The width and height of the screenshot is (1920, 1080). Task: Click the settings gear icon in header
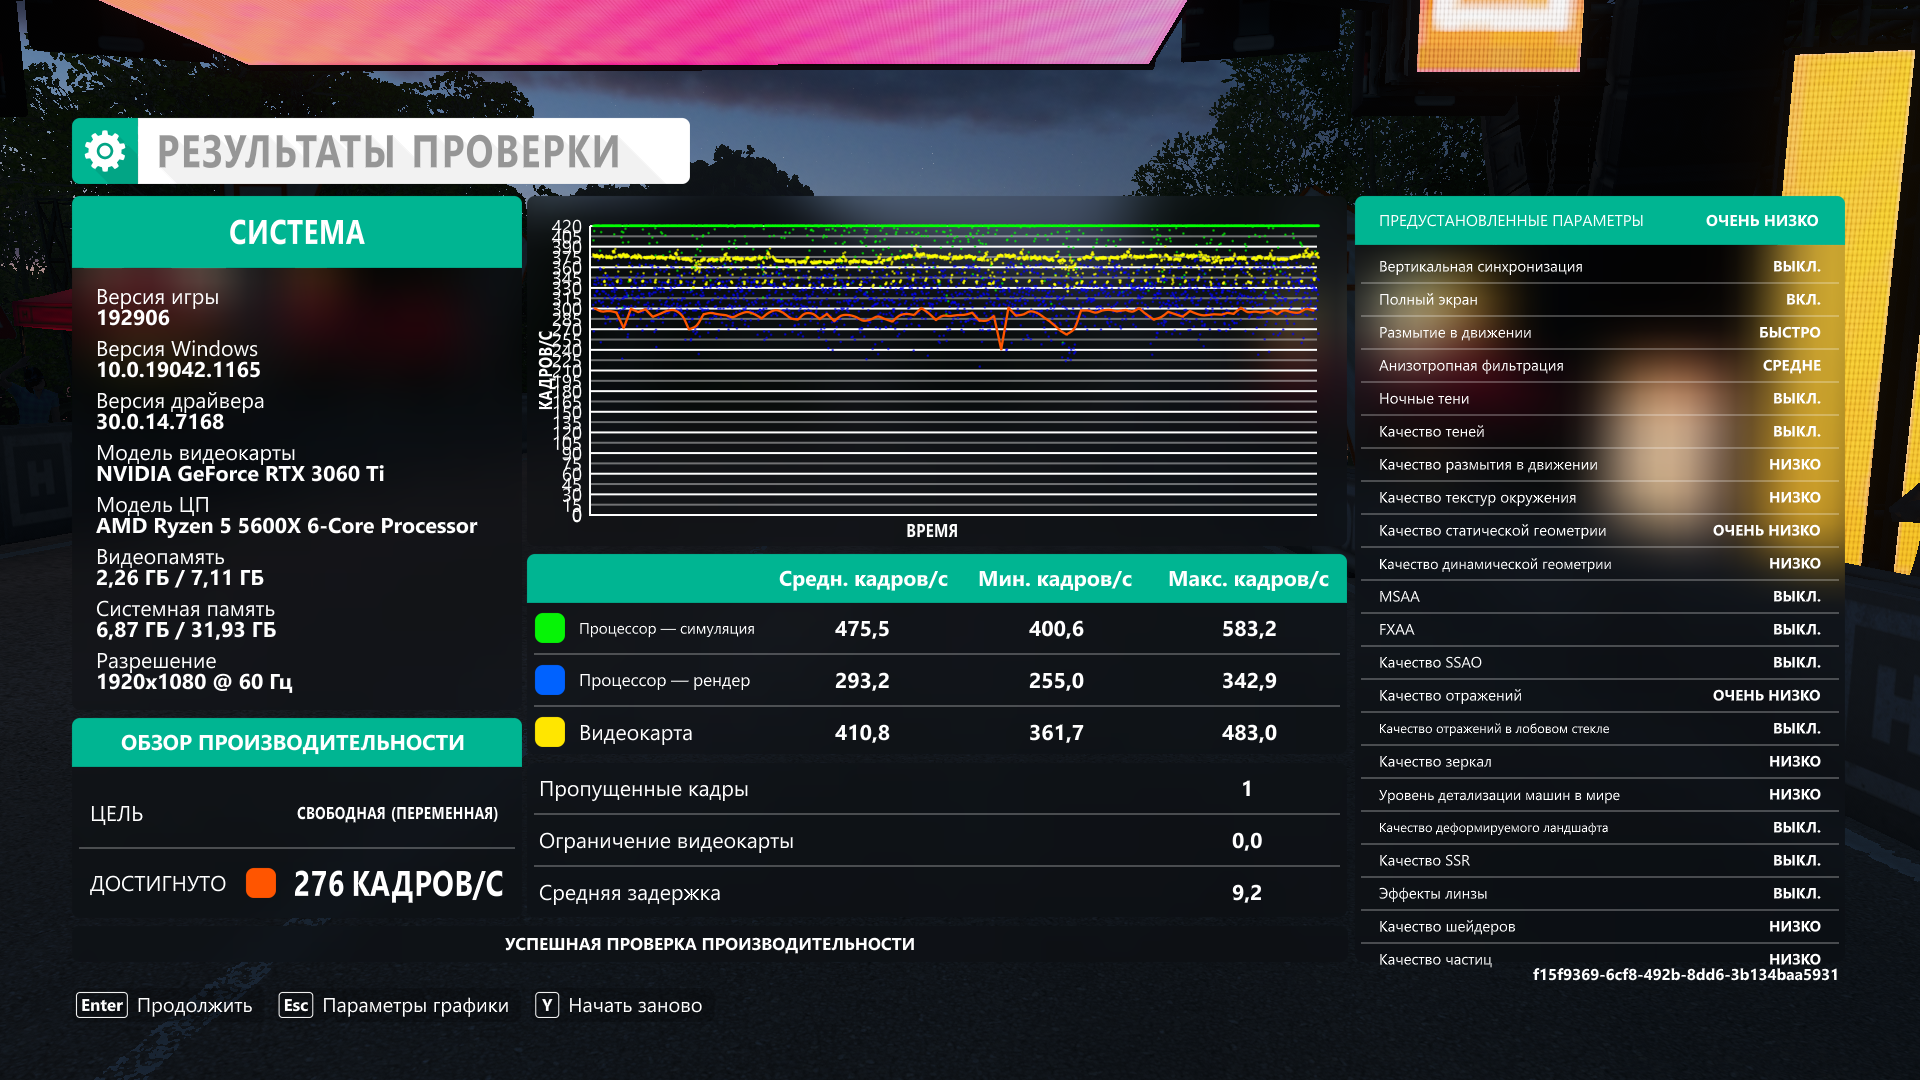click(x=105, y=151)
